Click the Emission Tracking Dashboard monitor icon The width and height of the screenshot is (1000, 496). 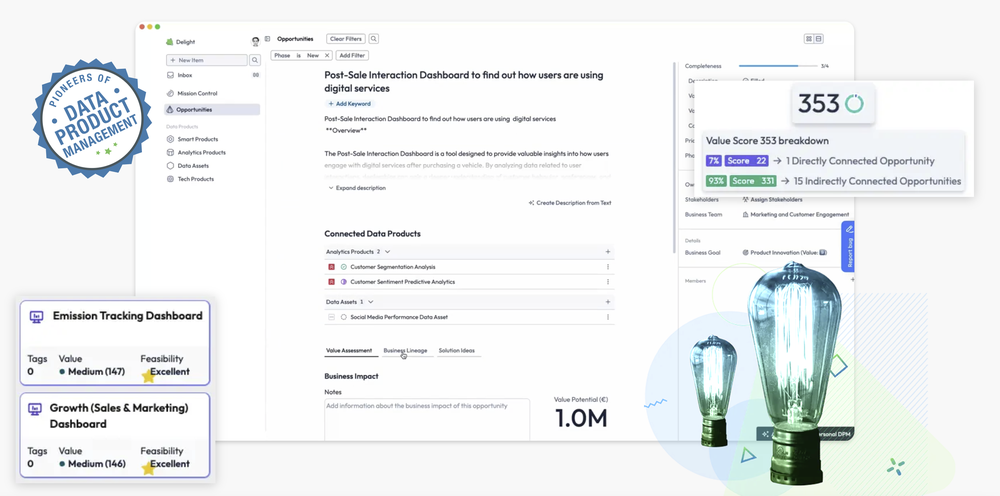point(36,316)
